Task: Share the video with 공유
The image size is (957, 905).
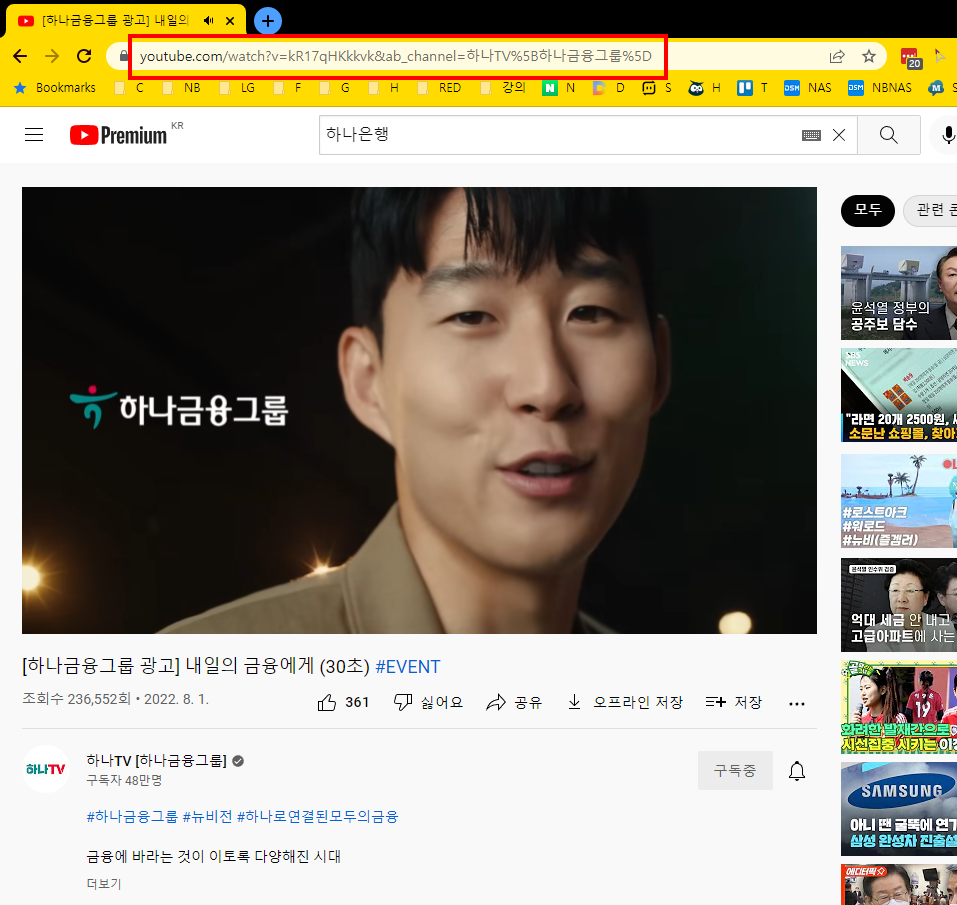Action: pyautogui.click(x=514, y=702)
